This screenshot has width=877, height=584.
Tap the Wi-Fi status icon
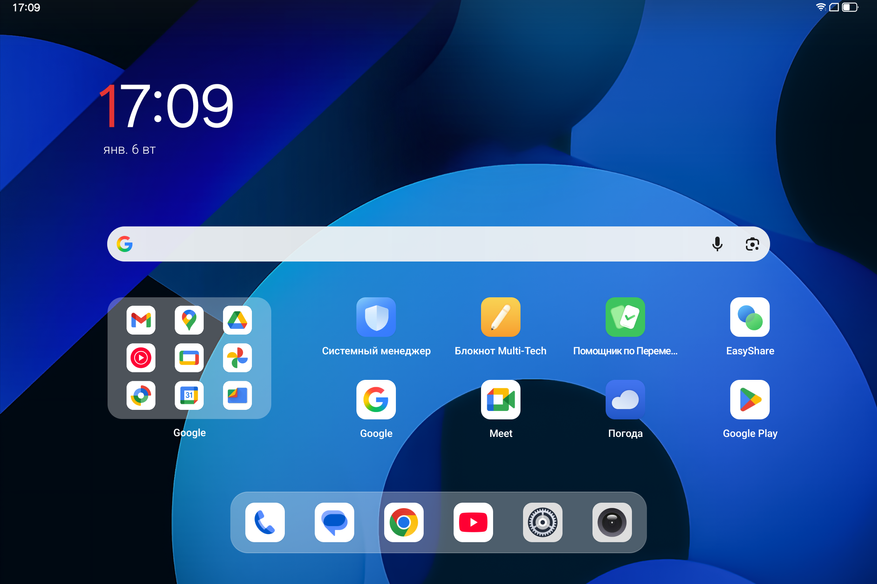pyautogui.click(x=821, y=7)
